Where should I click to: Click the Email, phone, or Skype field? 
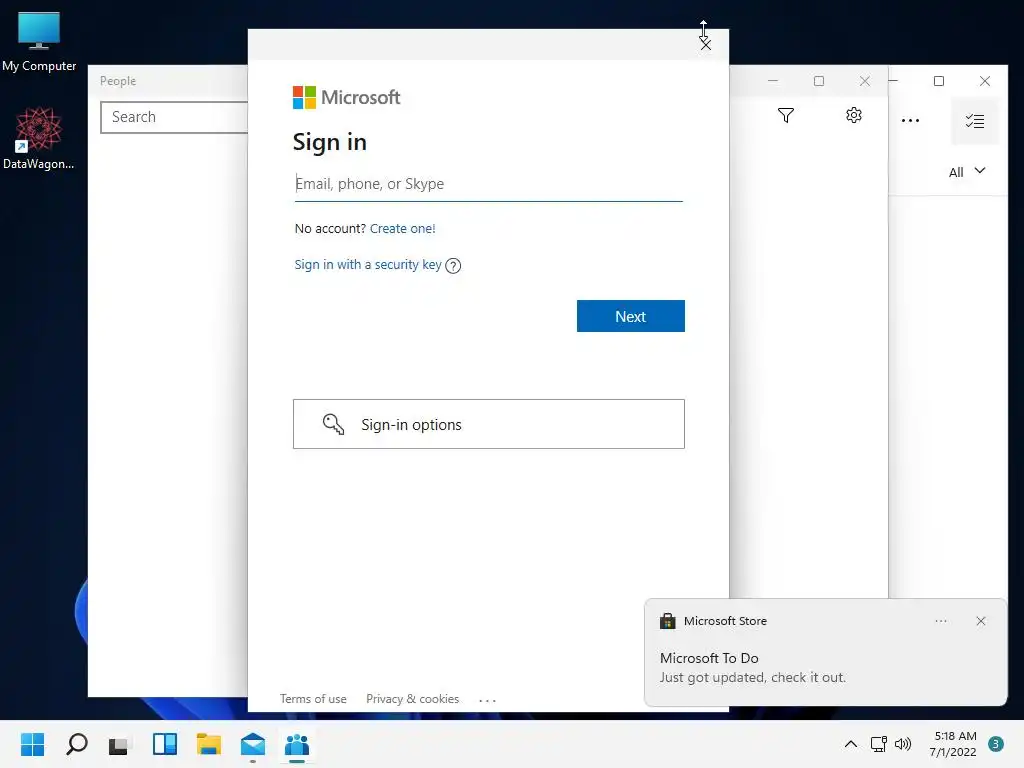488,184
